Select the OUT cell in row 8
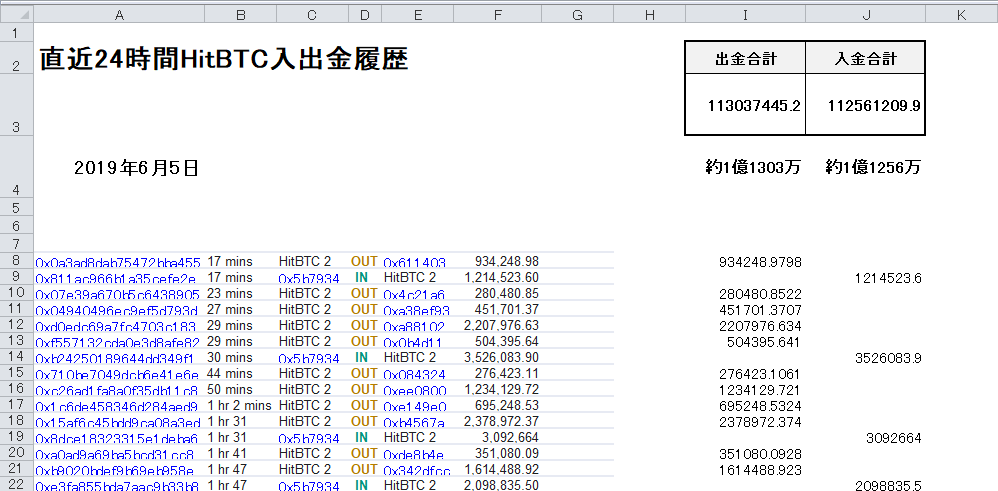 [364, 261]
